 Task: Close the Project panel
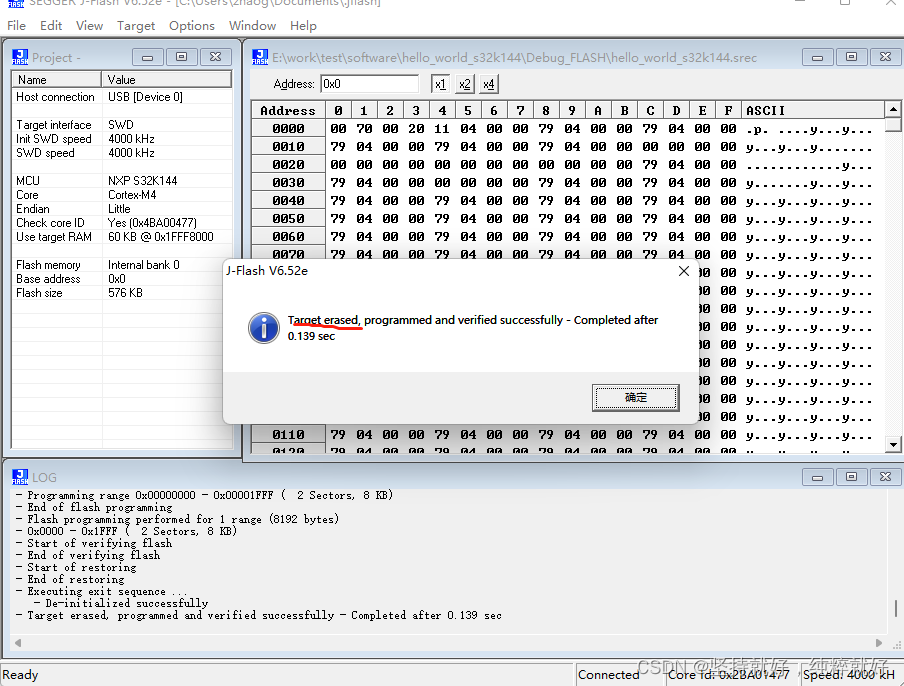pos(216,57)
